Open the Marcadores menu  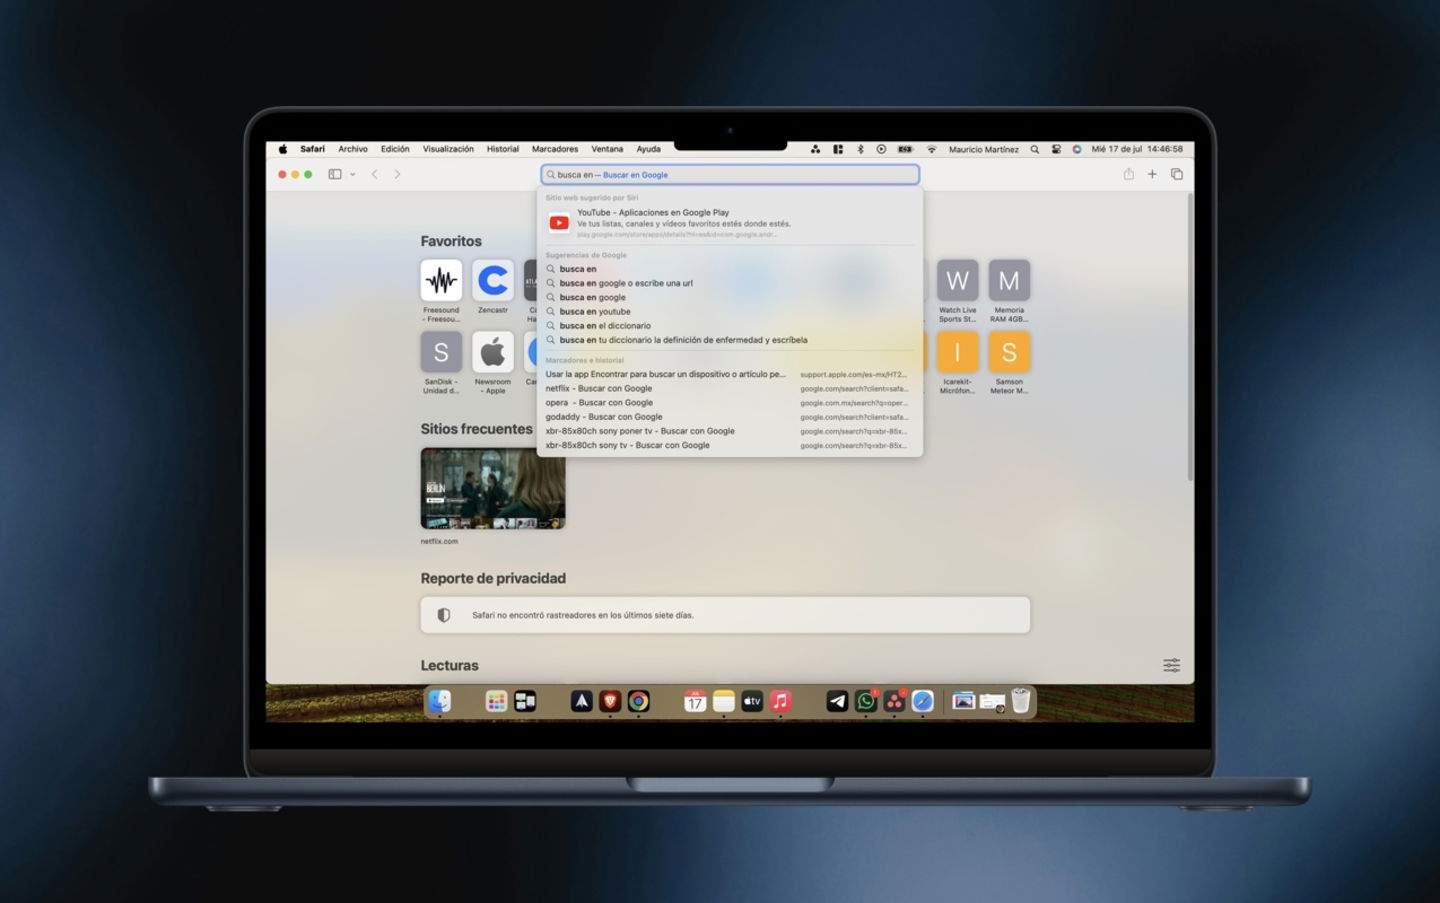tap(554, 148)
